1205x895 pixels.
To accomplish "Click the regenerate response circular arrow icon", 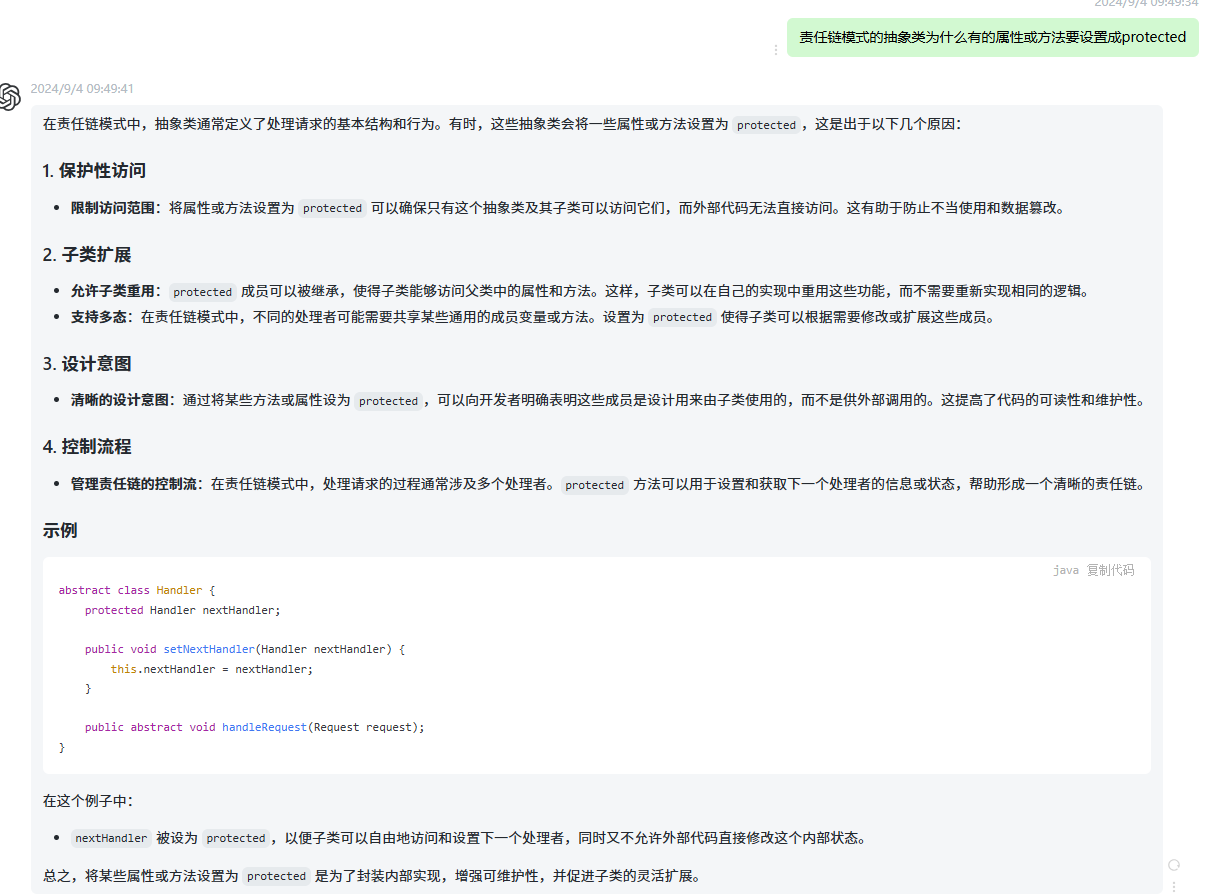I will [1174, 864].
